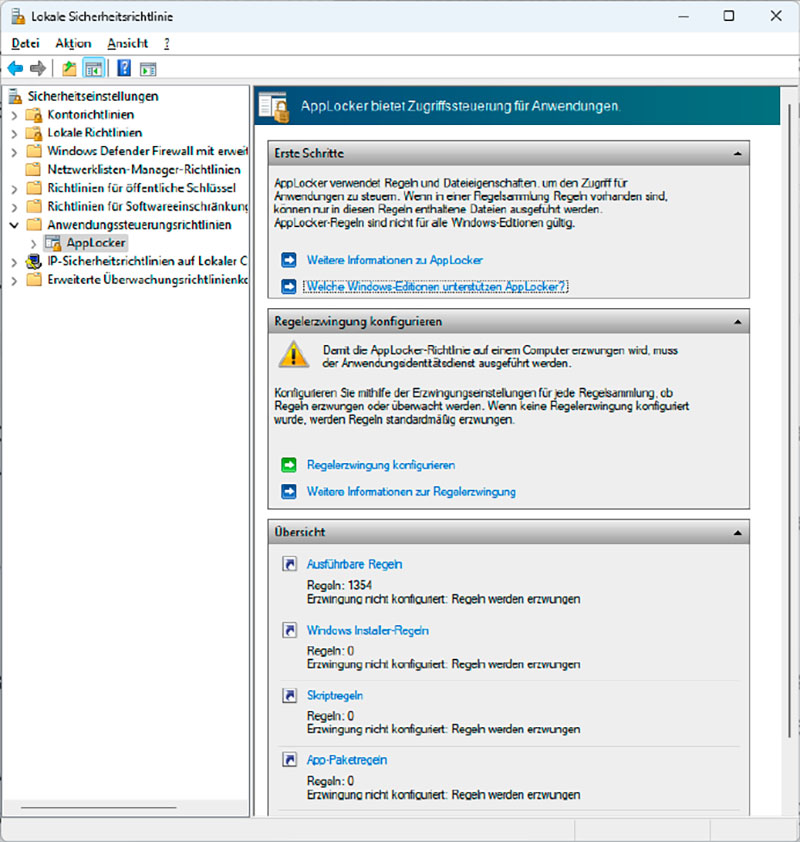Screen dimensions: 800x842
Task: Toggle the show/hide console tree icon
Action: [93, 68]
